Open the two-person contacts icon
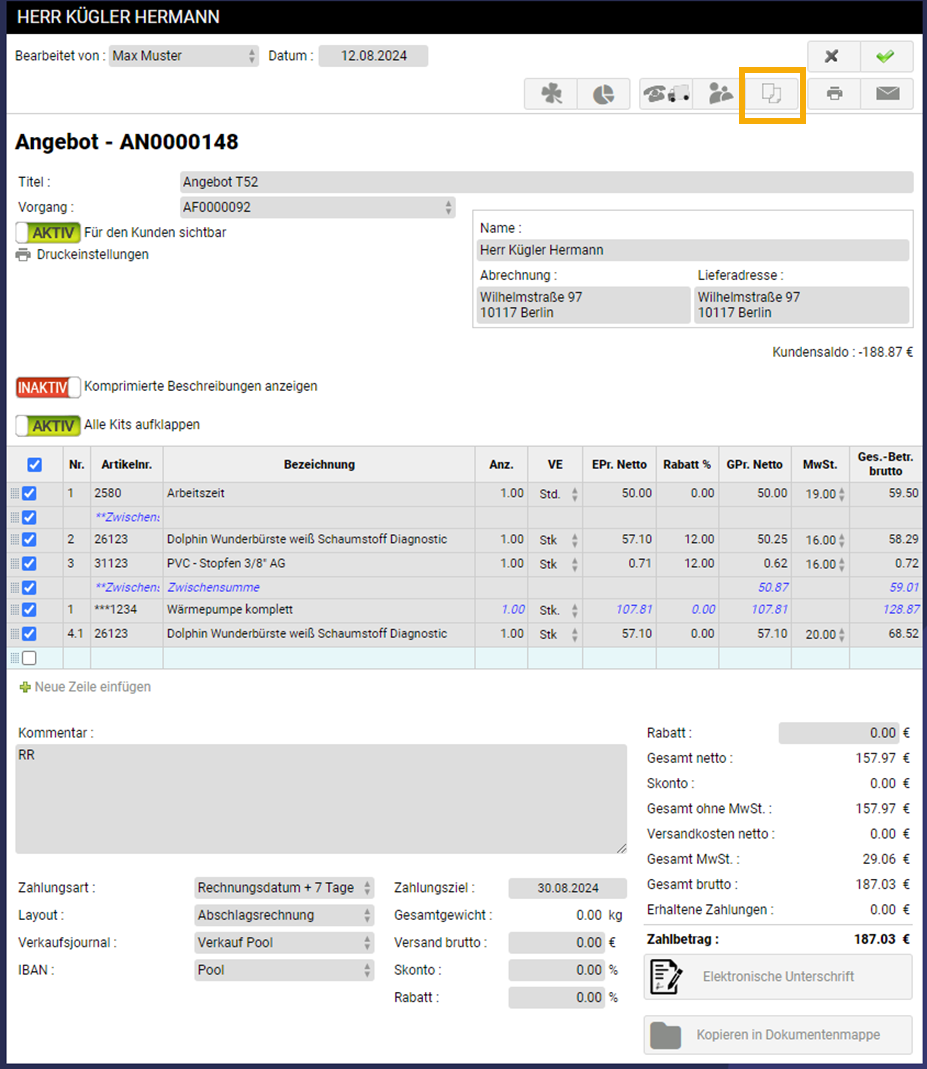The image size is (927, 1069). tap(719, 94)
